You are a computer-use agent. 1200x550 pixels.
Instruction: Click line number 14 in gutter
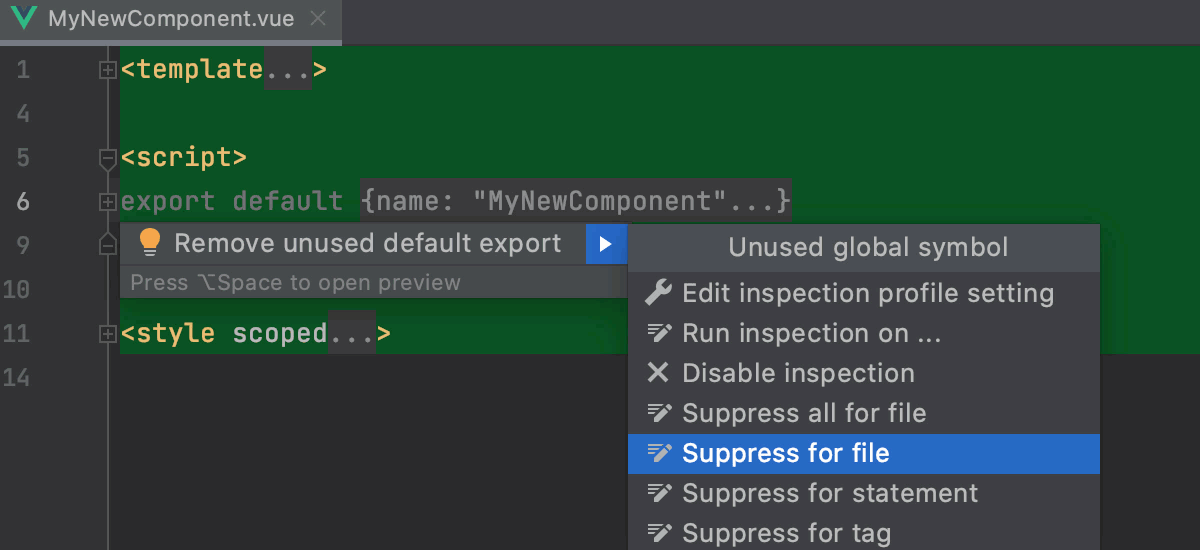(17, 378)
